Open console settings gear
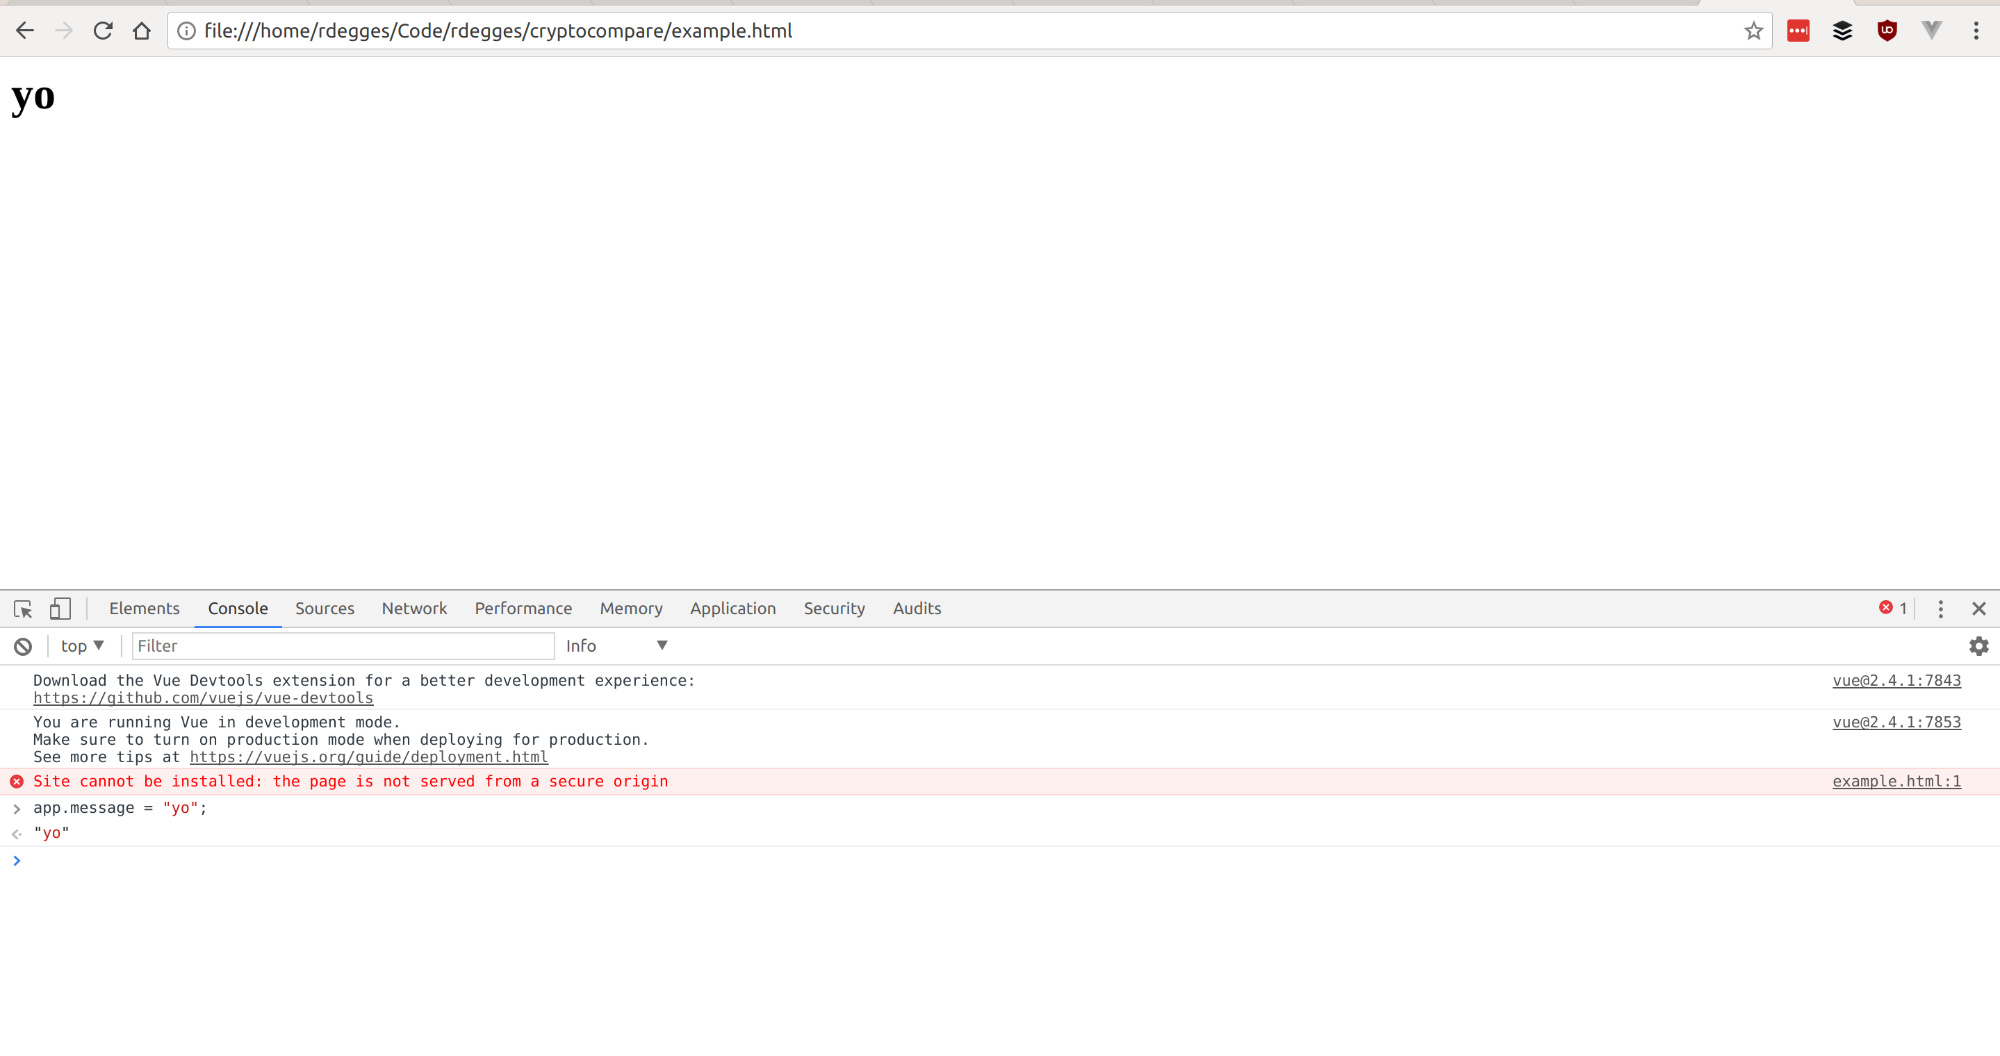 [x=1978, y=647]
